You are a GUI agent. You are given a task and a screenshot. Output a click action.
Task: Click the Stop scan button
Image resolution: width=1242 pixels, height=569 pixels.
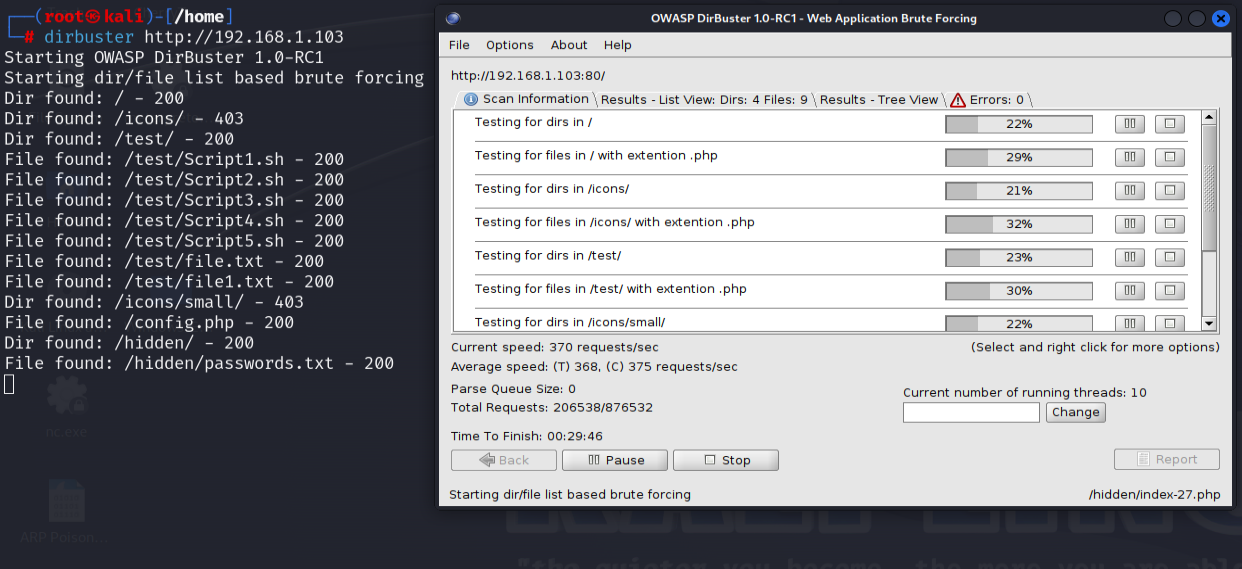[x=726, y=460]
